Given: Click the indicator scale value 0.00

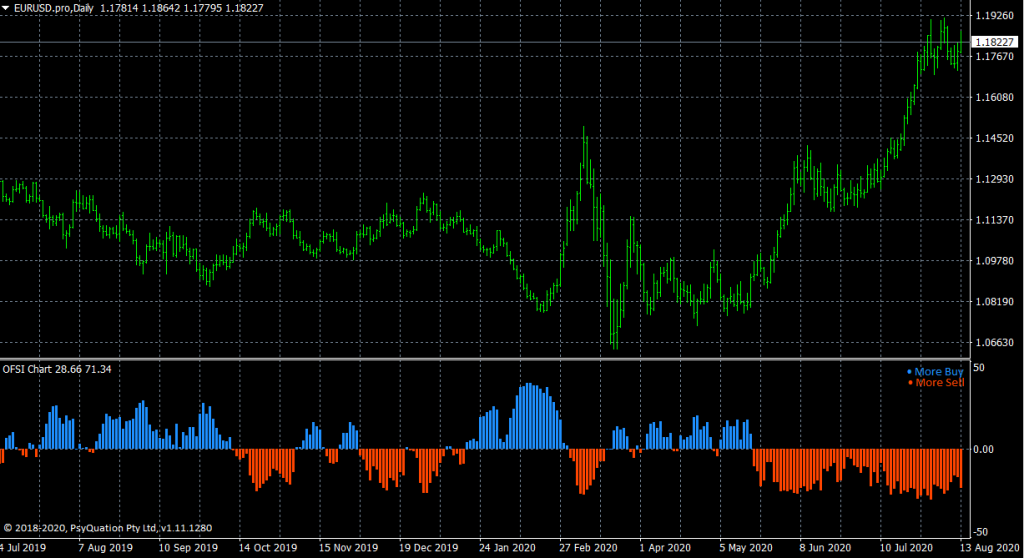Looking at the screenshot, I should [984, 450].
